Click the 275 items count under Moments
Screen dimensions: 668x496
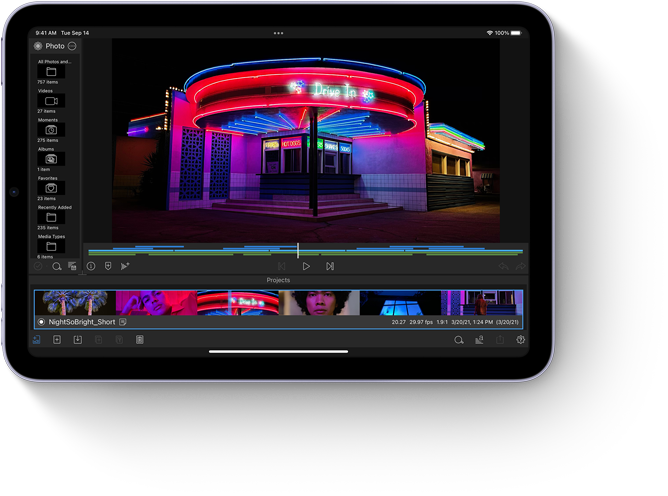click(x=47, y=140)
